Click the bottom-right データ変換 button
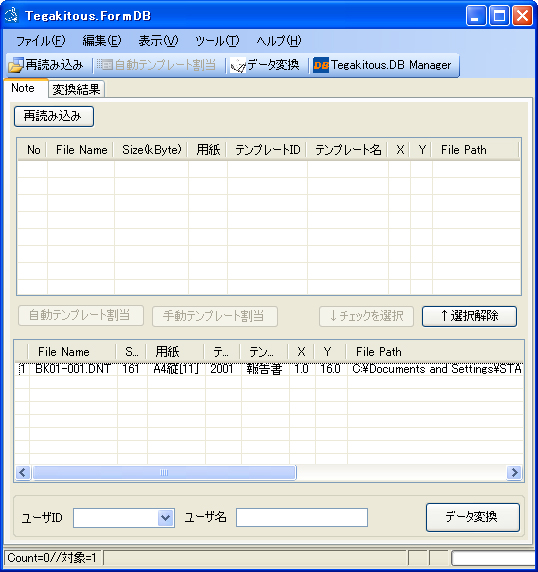538x572 pixels. pos(473,517)
